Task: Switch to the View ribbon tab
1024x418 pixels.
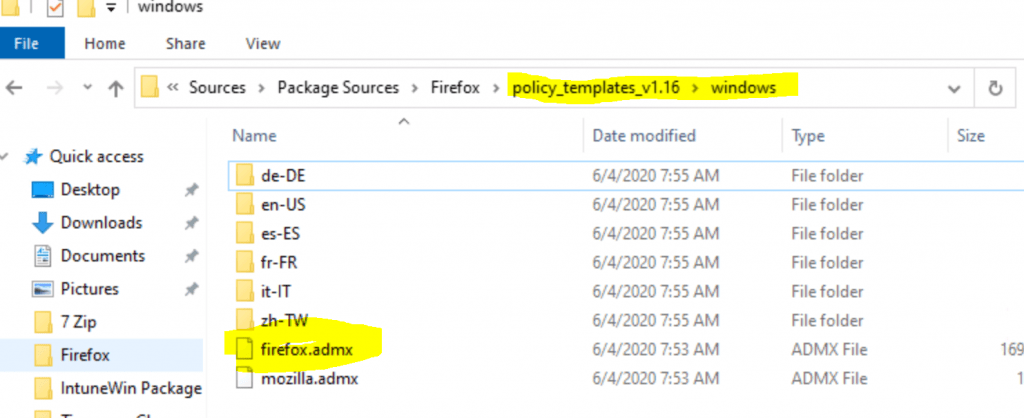Action: click(x=263, y=43)
